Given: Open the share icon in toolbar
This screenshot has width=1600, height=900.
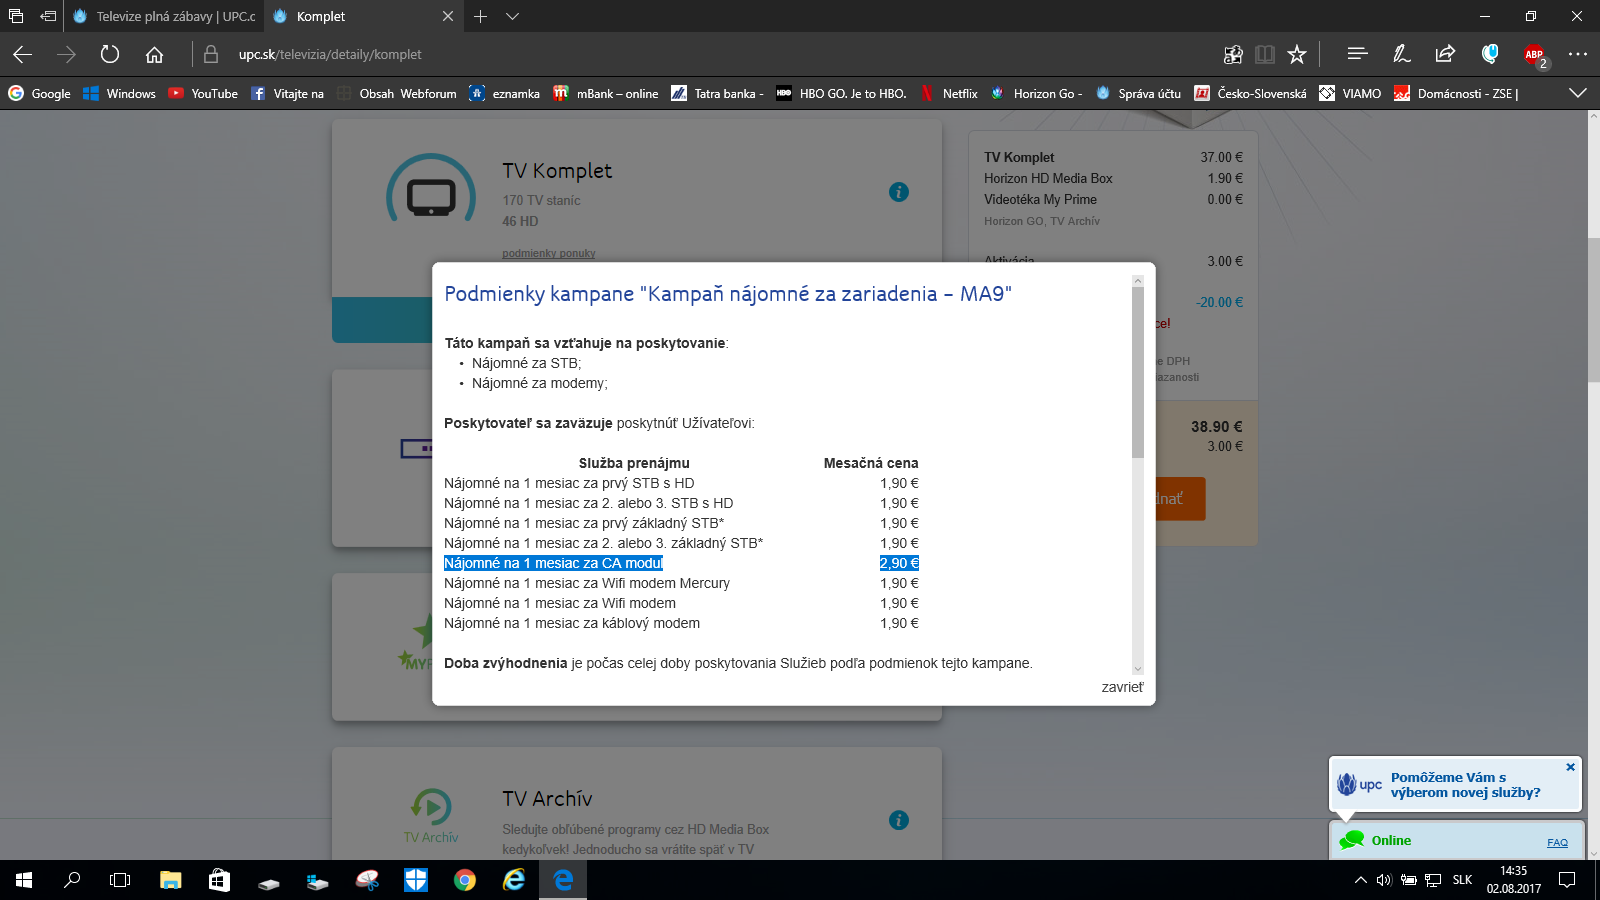Looking at the screenshot, I should point(1445,54).
